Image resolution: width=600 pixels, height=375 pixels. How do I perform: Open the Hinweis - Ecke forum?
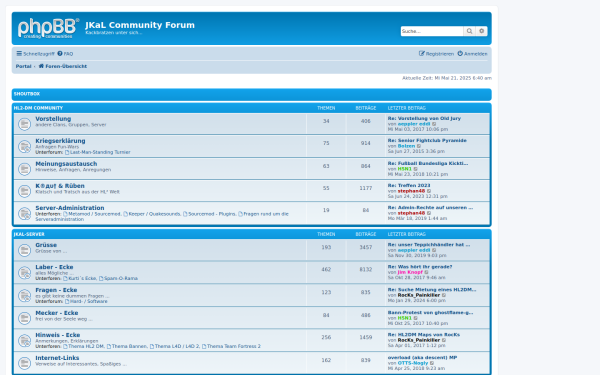[58, 335]
